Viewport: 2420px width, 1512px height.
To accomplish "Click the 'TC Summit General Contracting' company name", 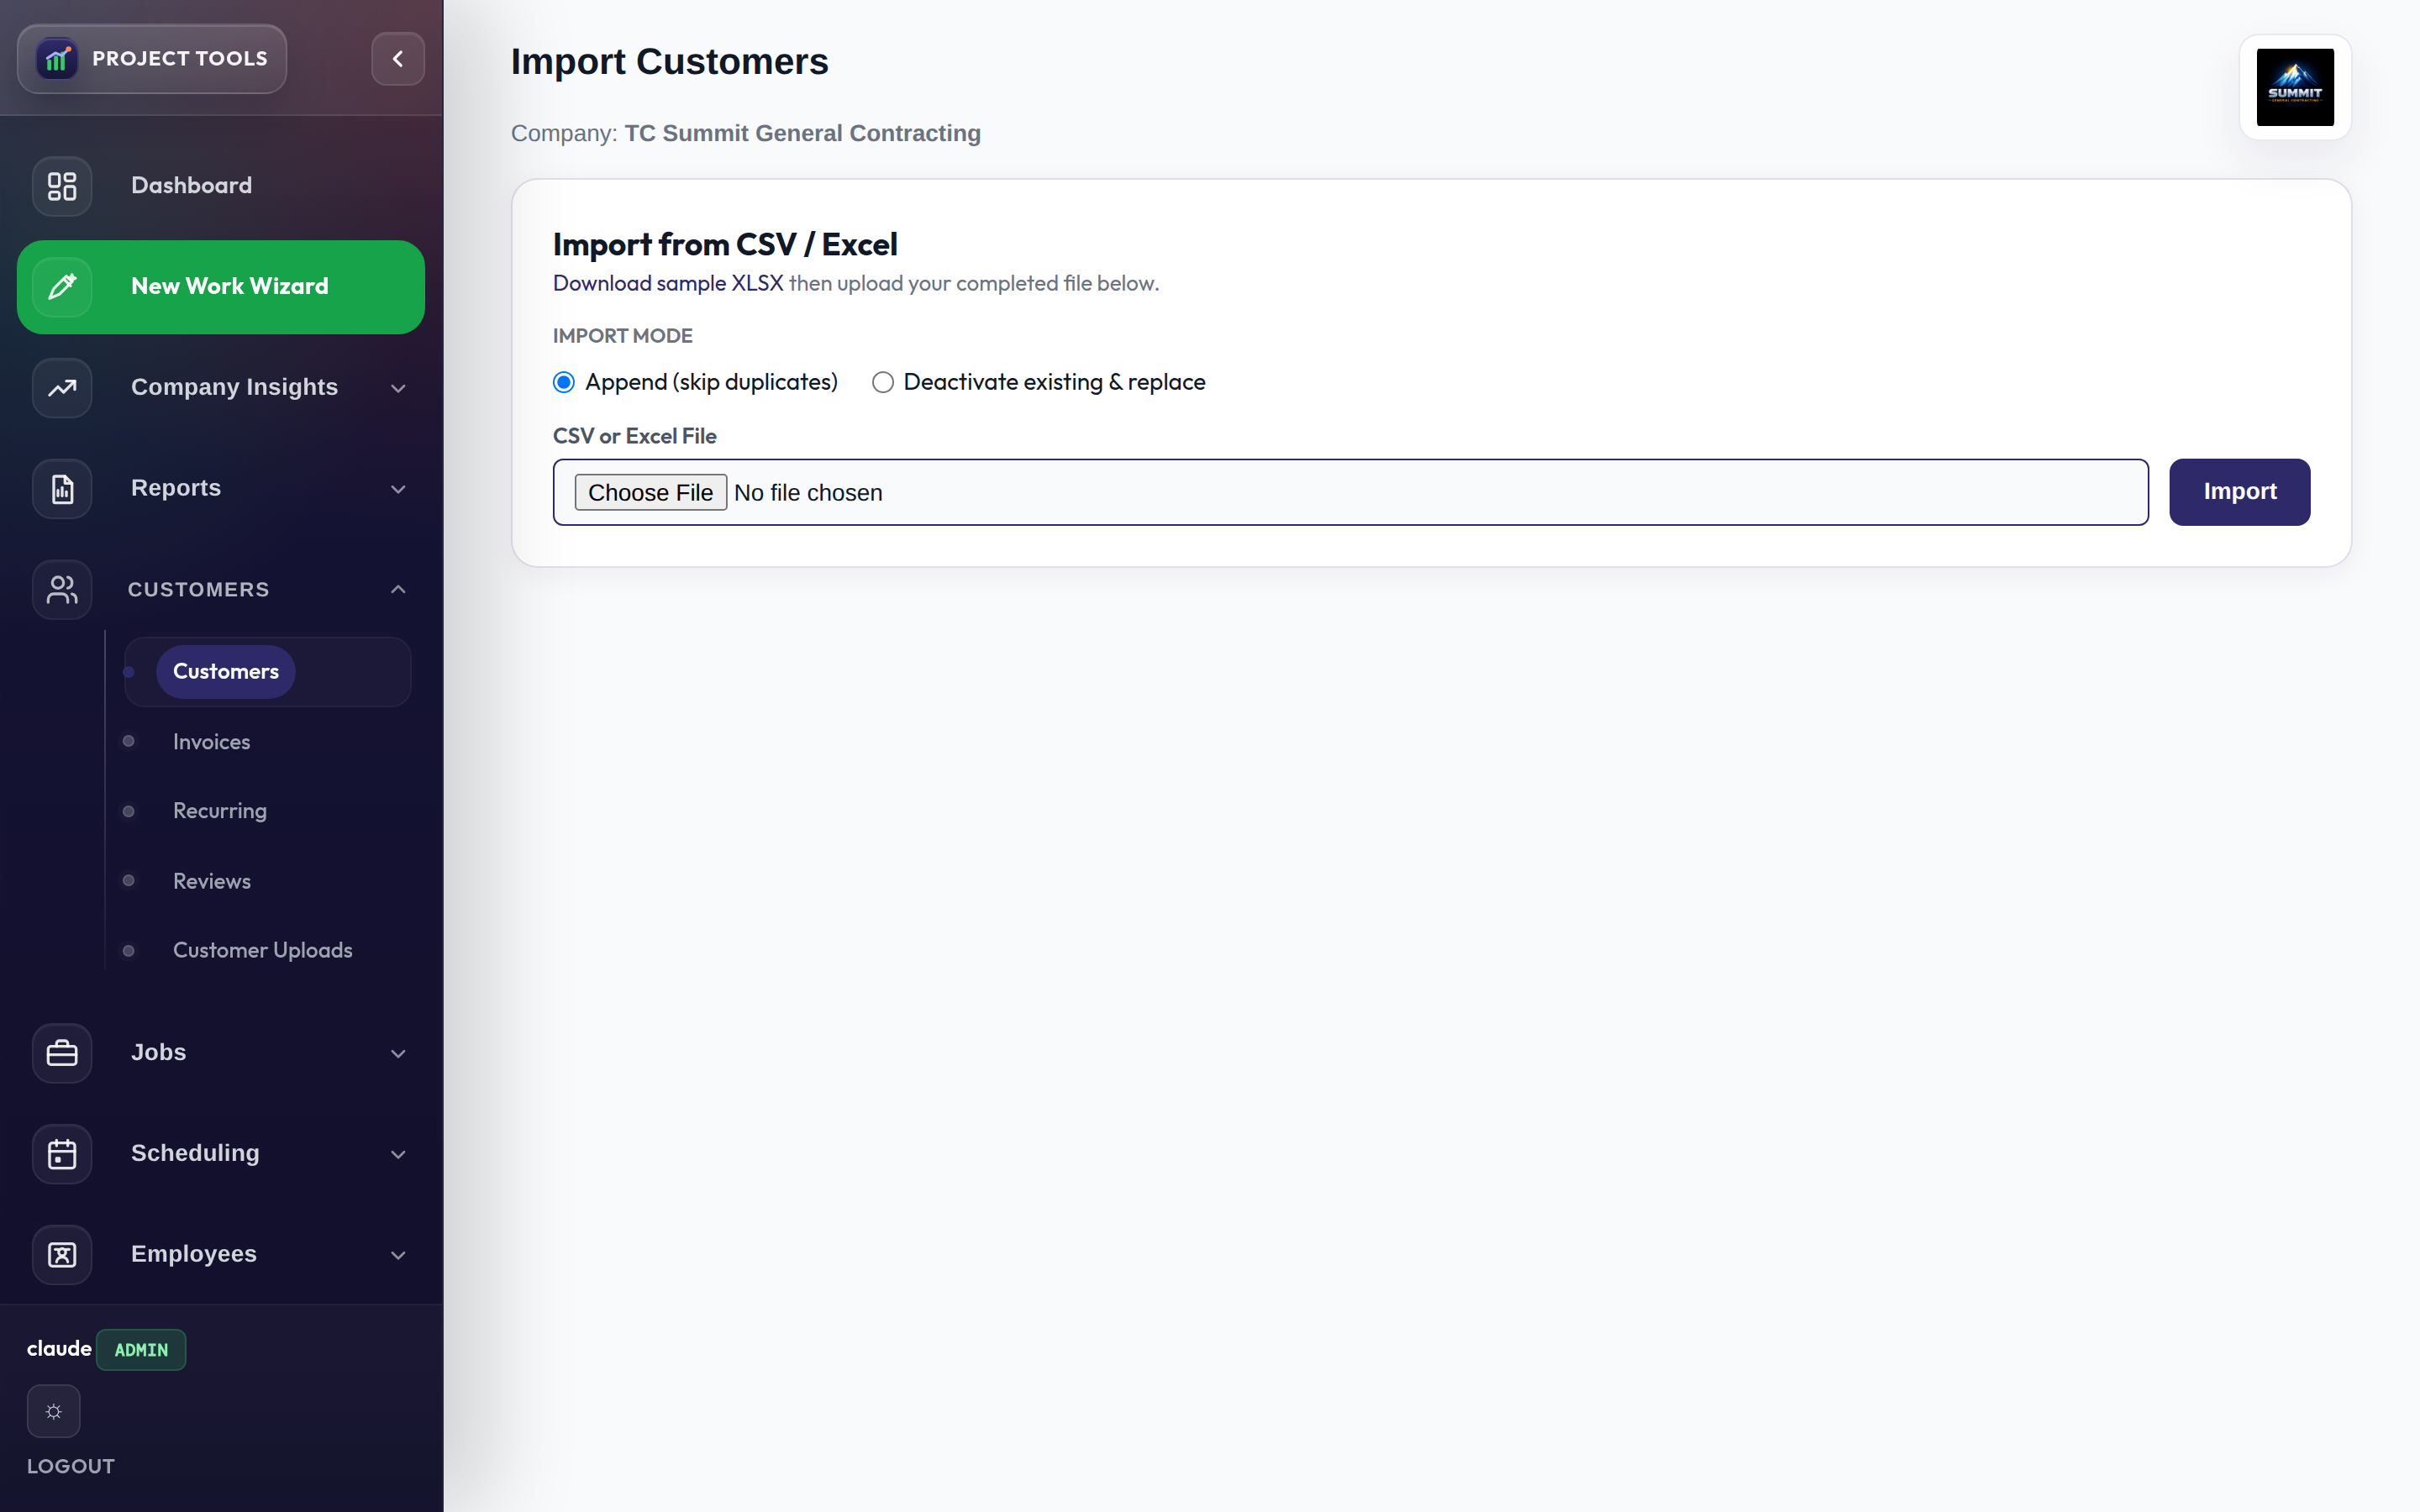I will 802,134.
